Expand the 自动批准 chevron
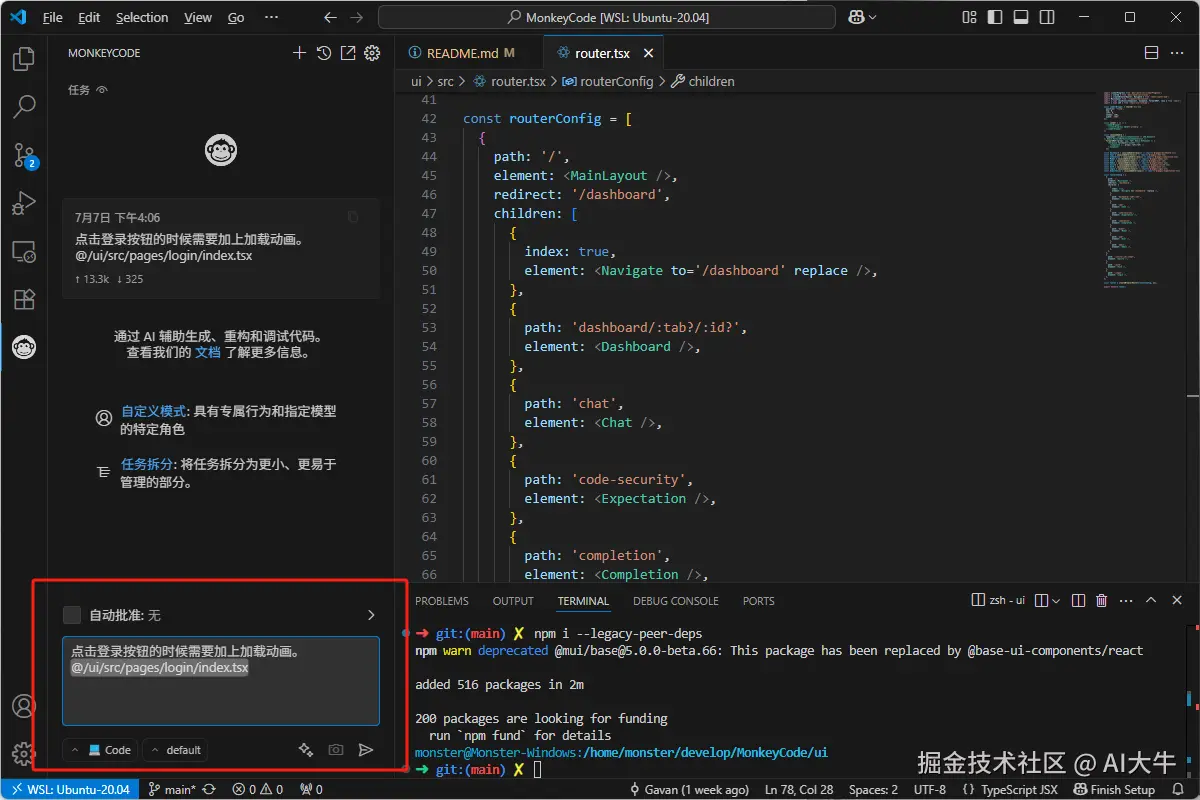The width and height of the screenshot is (1200, 800). pyautogui.click(x=371, y=615)
